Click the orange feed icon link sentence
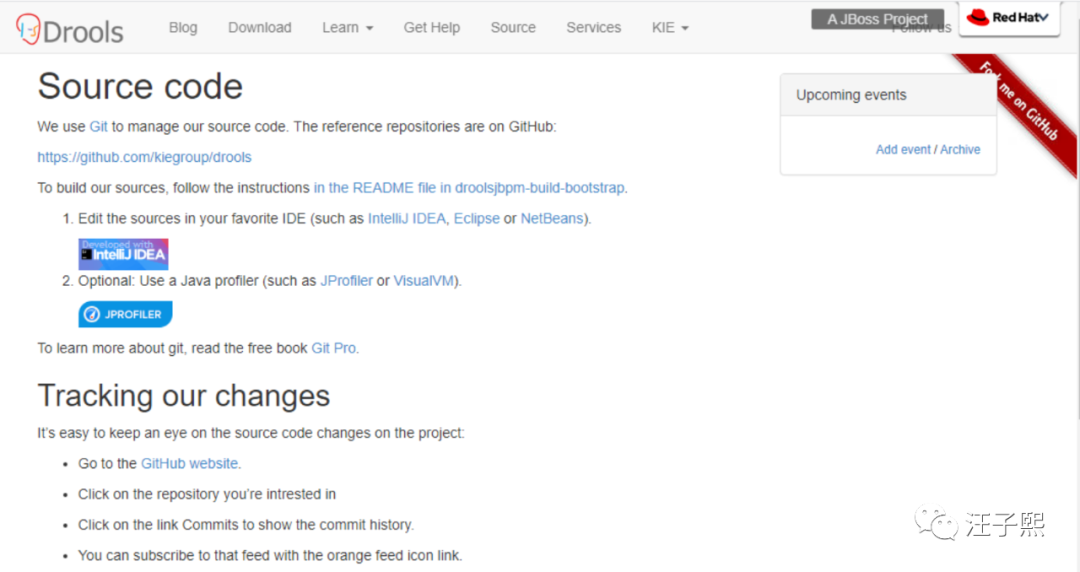The height and width of the screenshot is (572, 1080). click(270, 555)
